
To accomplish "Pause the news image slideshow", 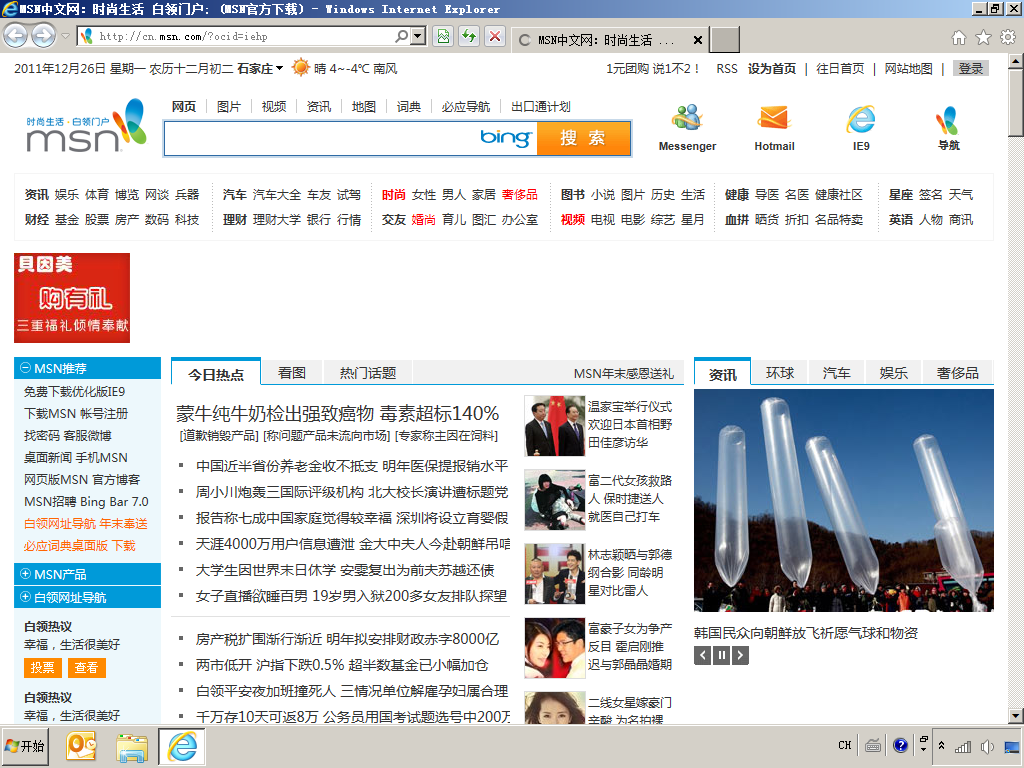I will click(x=721, y=655).
